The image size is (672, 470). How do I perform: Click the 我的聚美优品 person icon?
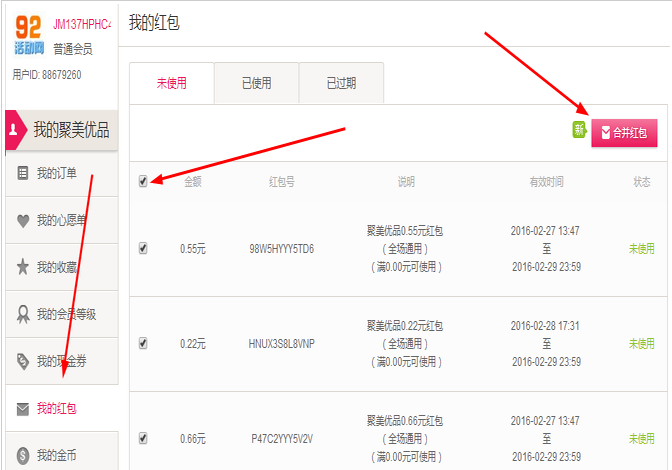tap(13, 129)
